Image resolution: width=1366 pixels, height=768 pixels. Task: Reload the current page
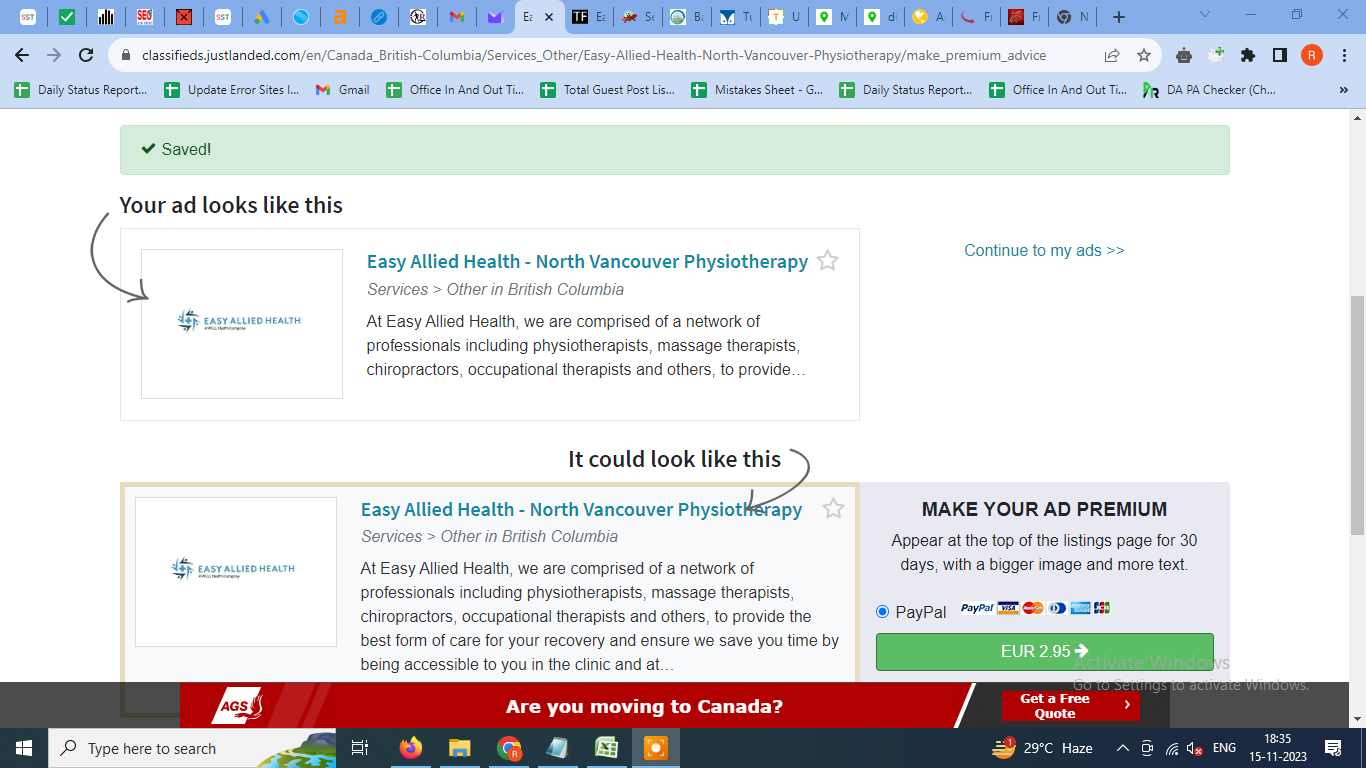[86, 55]
